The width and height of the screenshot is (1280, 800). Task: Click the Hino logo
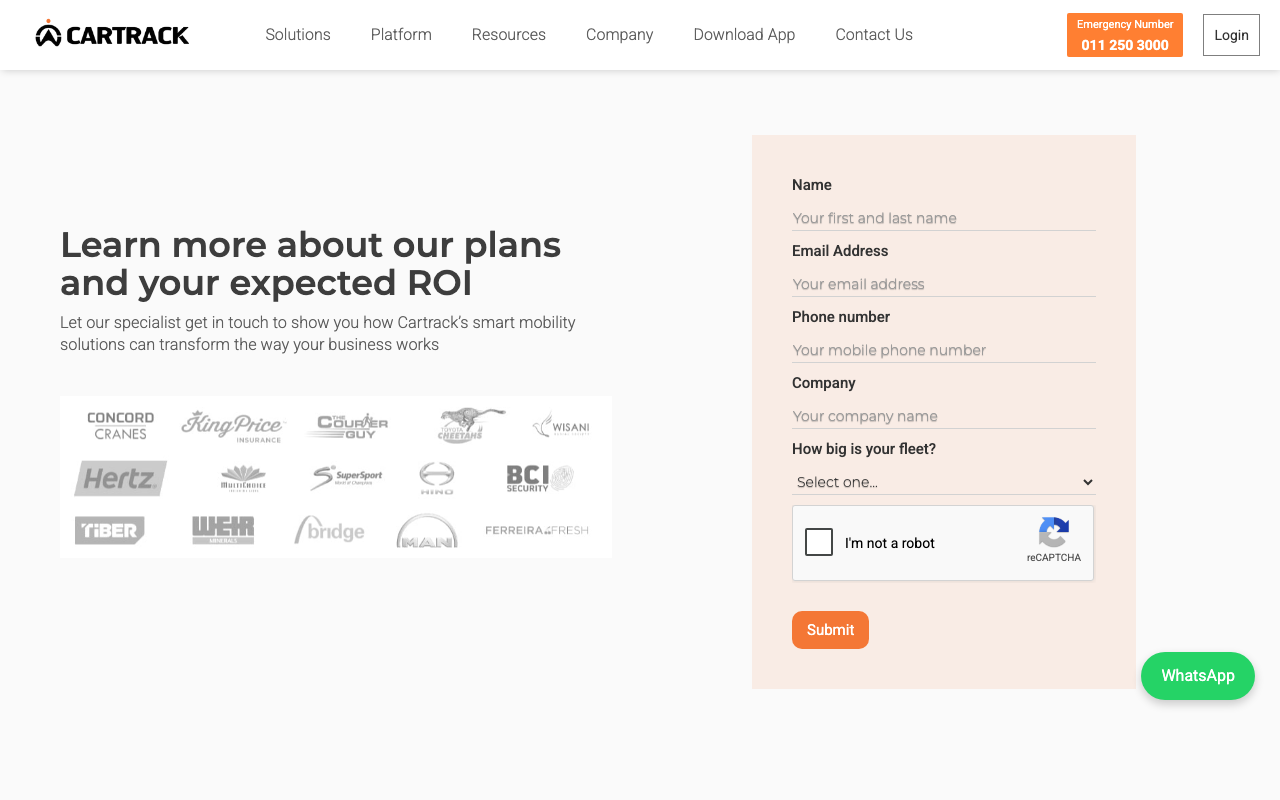[437, 478]
